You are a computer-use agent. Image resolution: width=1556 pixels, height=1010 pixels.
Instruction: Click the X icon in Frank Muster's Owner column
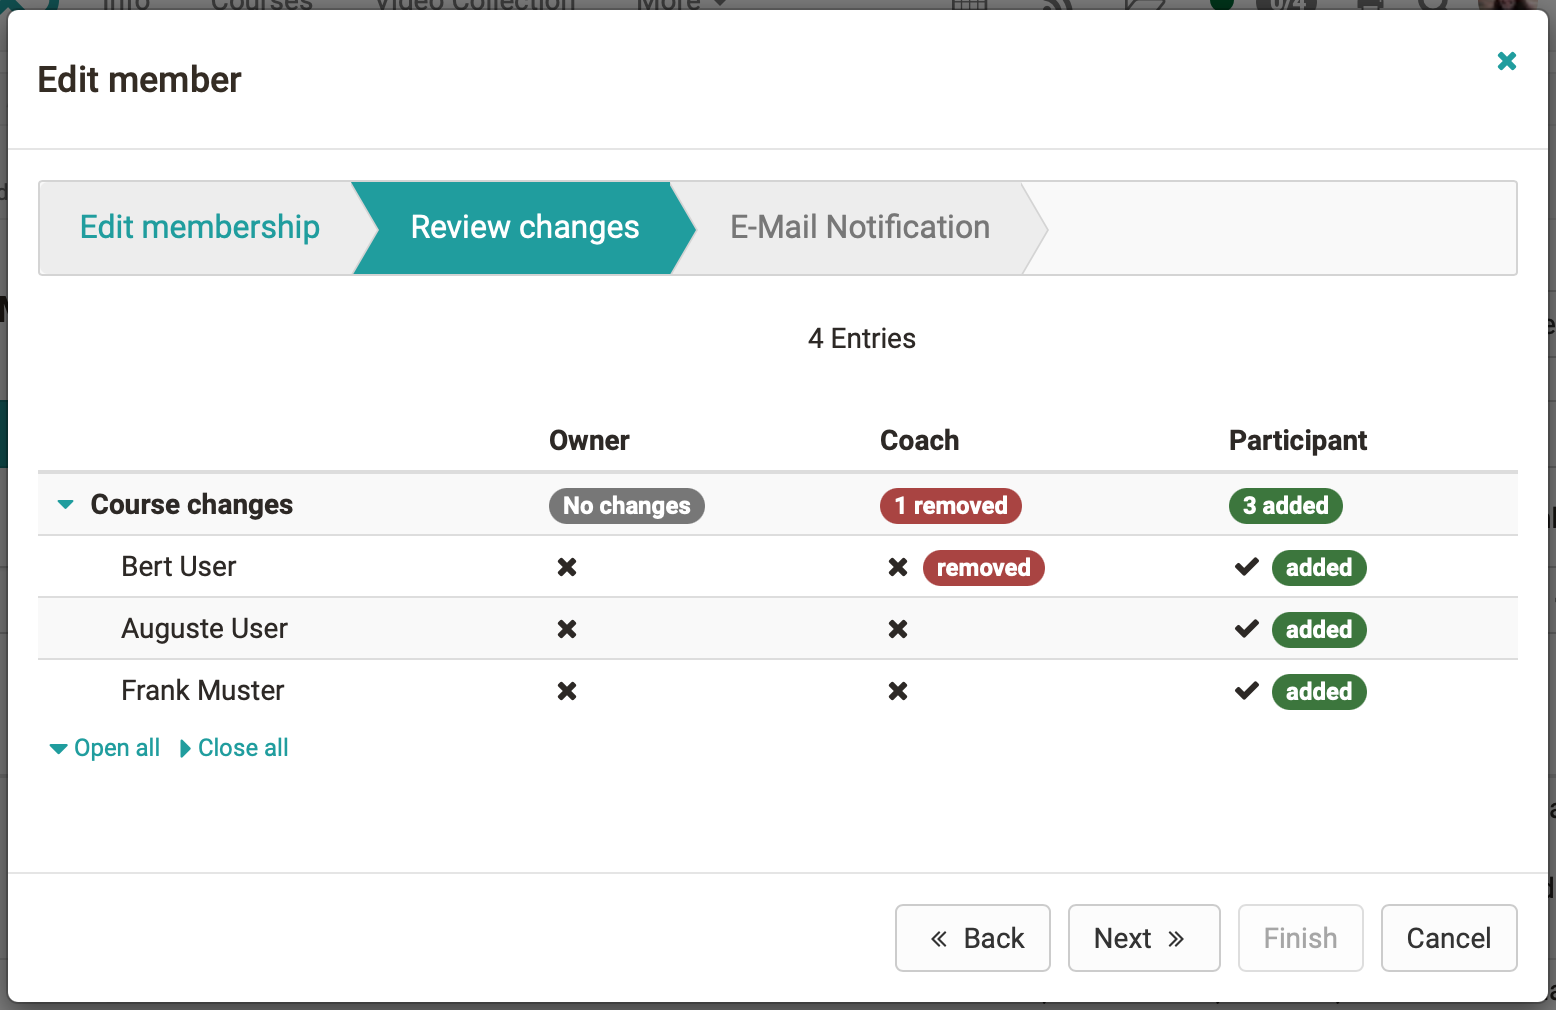coord(567,691)
